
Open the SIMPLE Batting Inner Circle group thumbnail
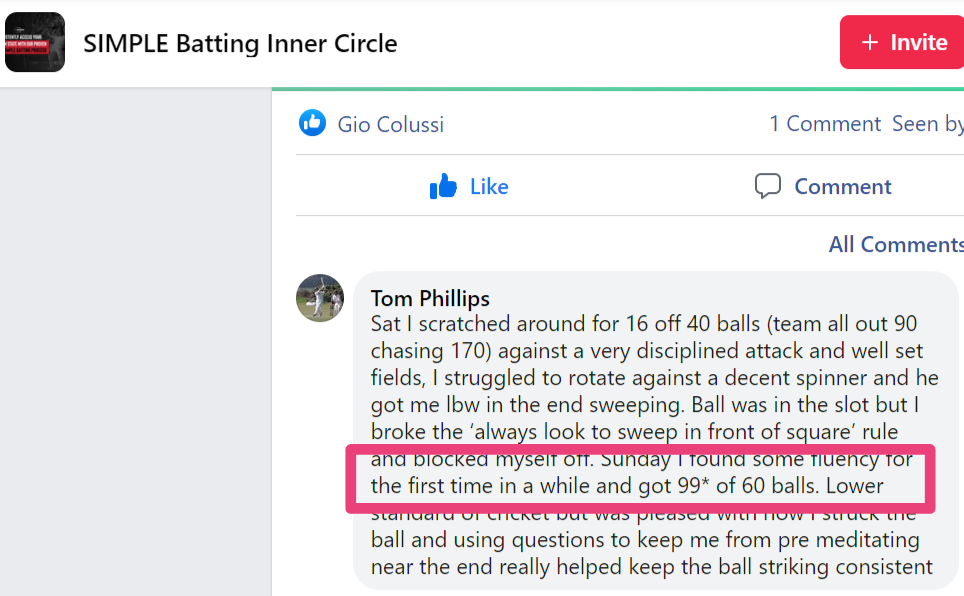(35, 42)
